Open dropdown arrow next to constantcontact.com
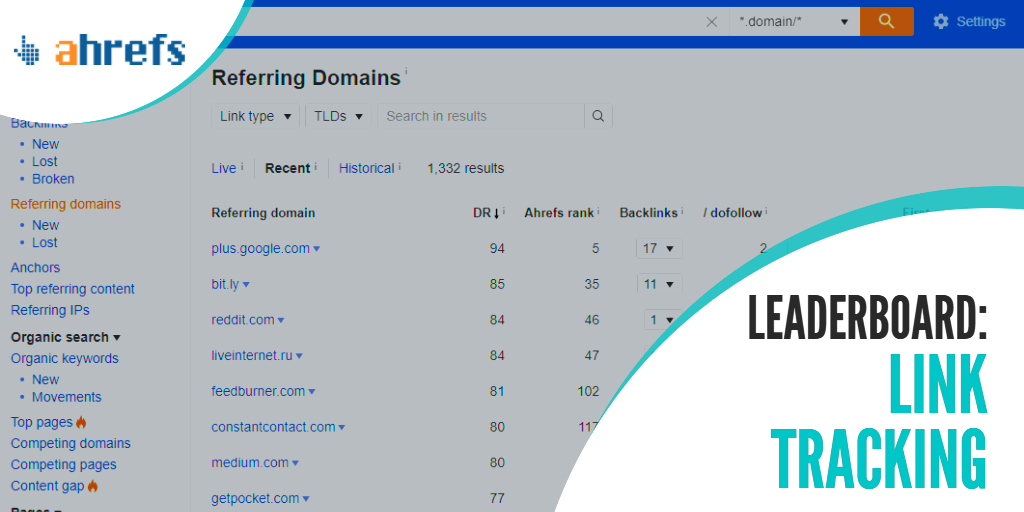Image resolution: width=1024 pixels, height=512 pixels. (x=342, y=428)
